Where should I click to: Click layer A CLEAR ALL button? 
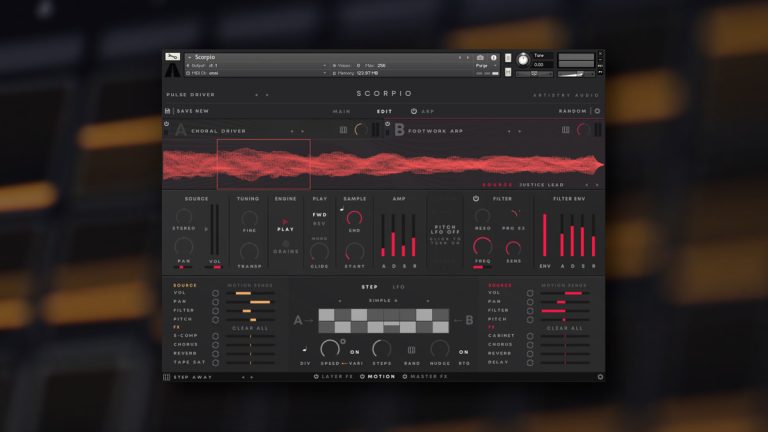pos(250,328)
